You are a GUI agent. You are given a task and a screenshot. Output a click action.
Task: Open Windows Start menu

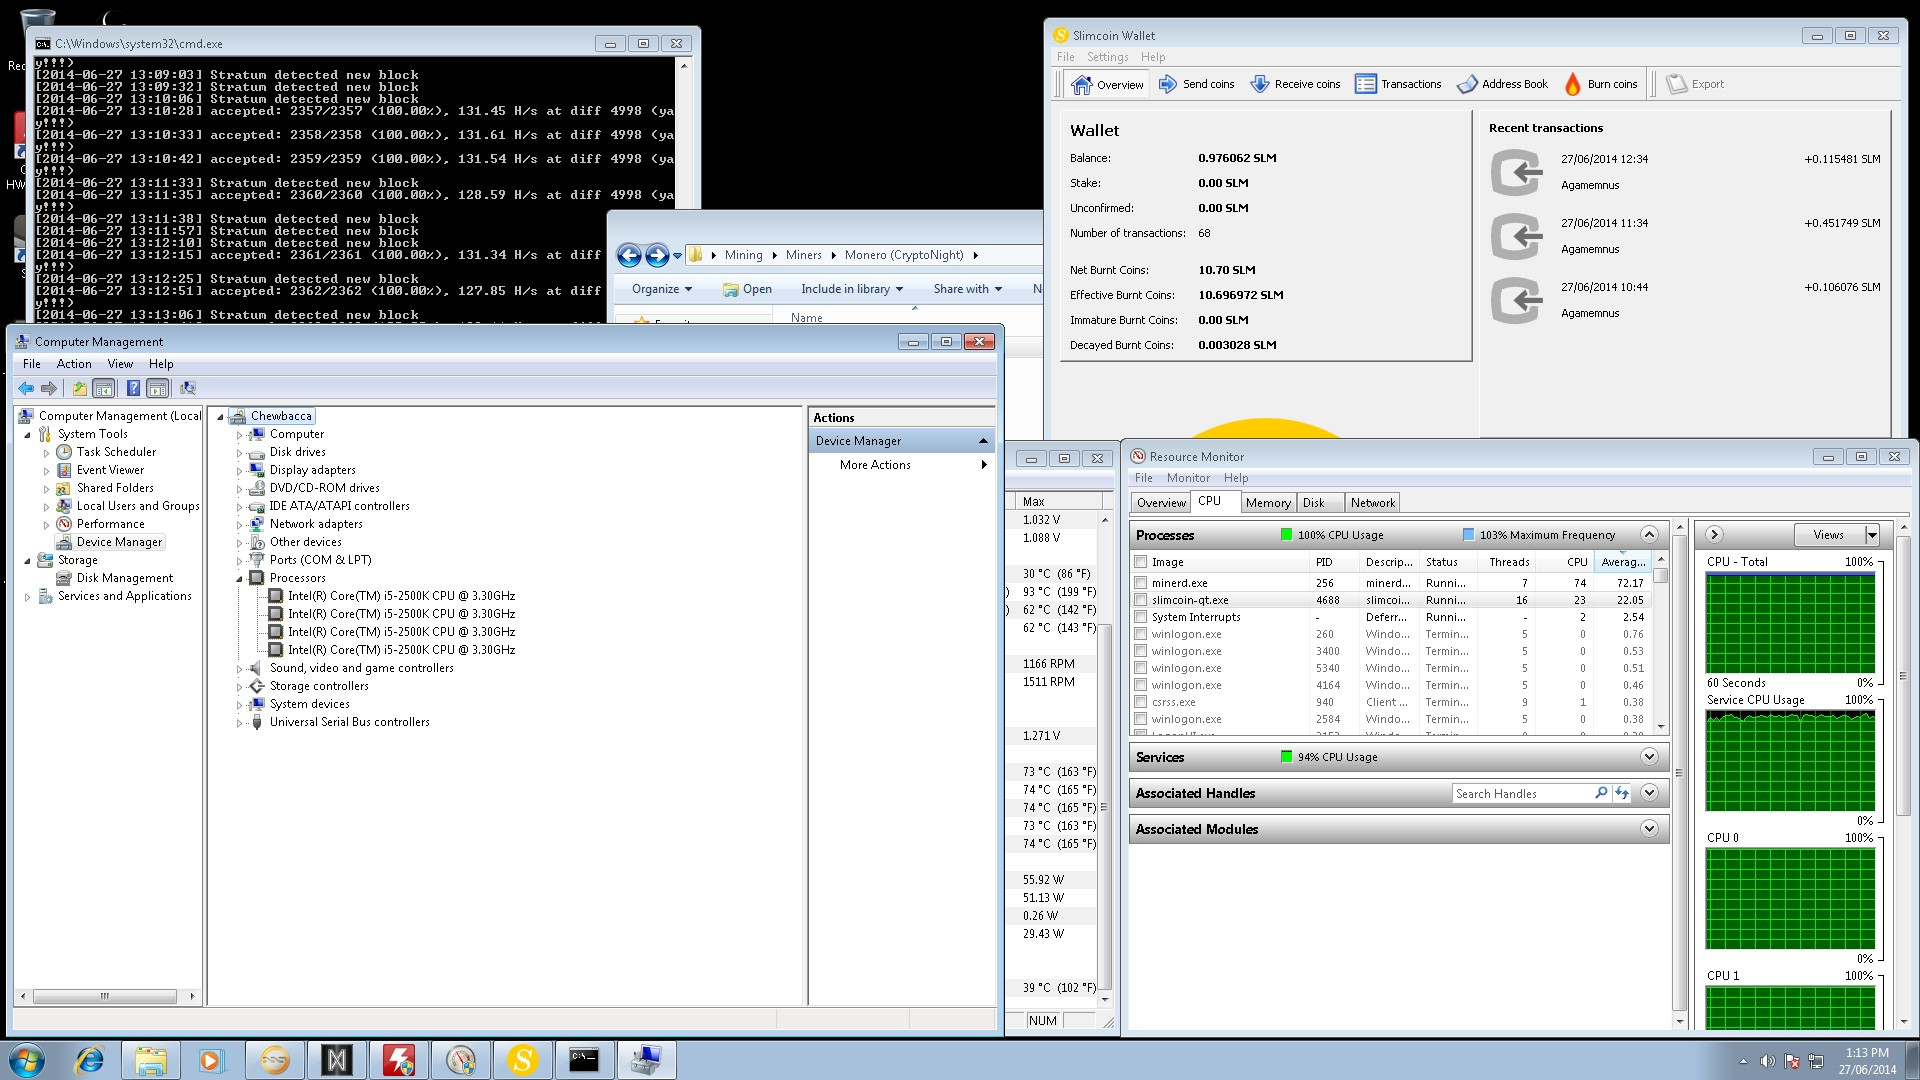(27, 1060)
